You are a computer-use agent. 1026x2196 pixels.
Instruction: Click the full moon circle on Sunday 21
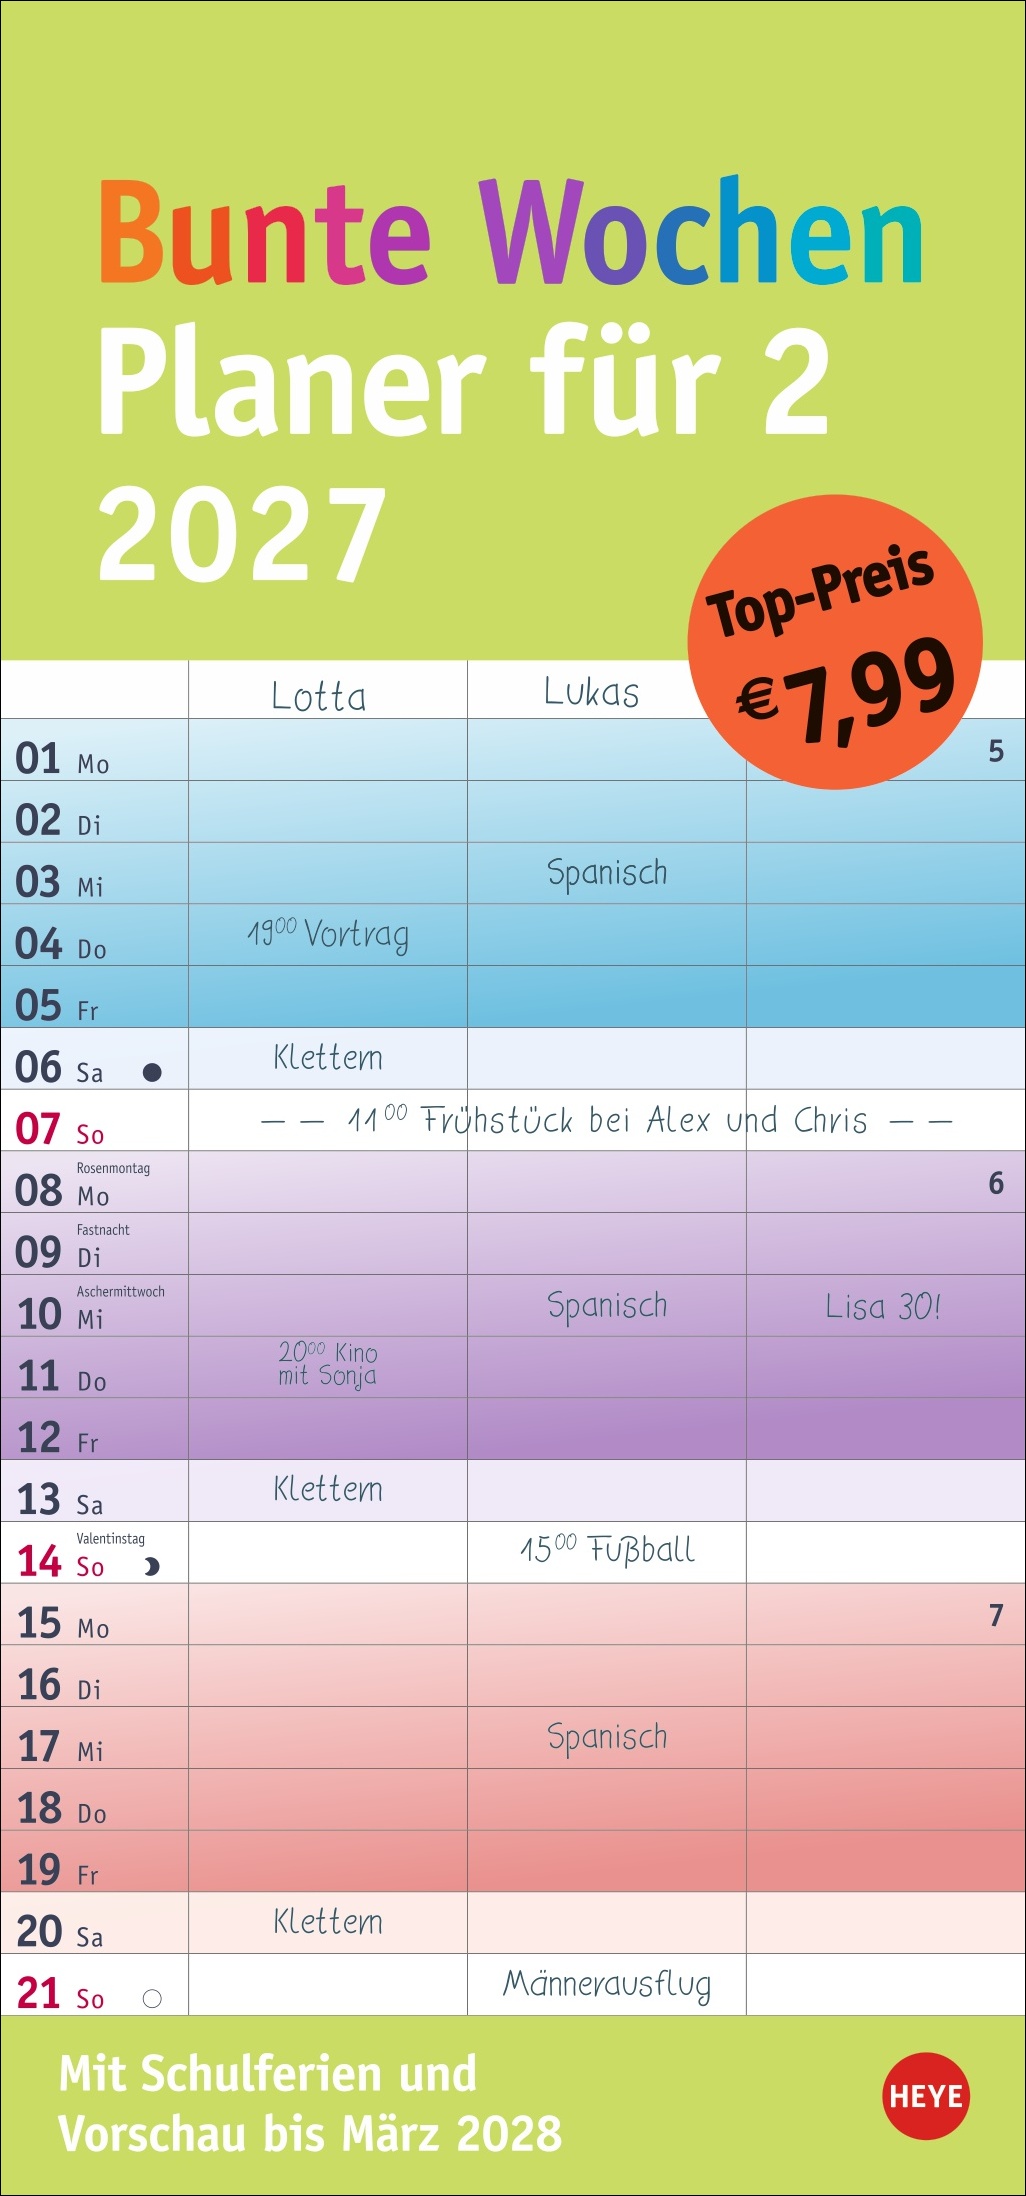coord(152,1999)
